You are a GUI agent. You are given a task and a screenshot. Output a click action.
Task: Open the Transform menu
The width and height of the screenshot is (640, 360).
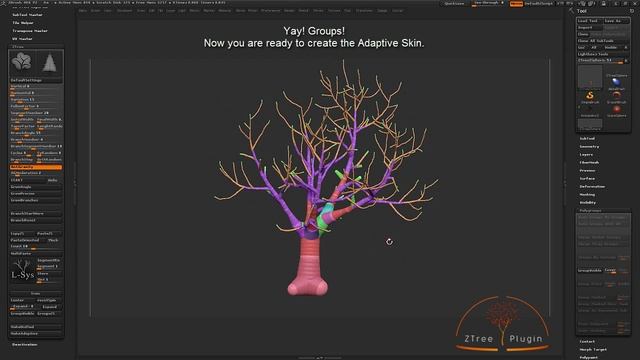364,11
